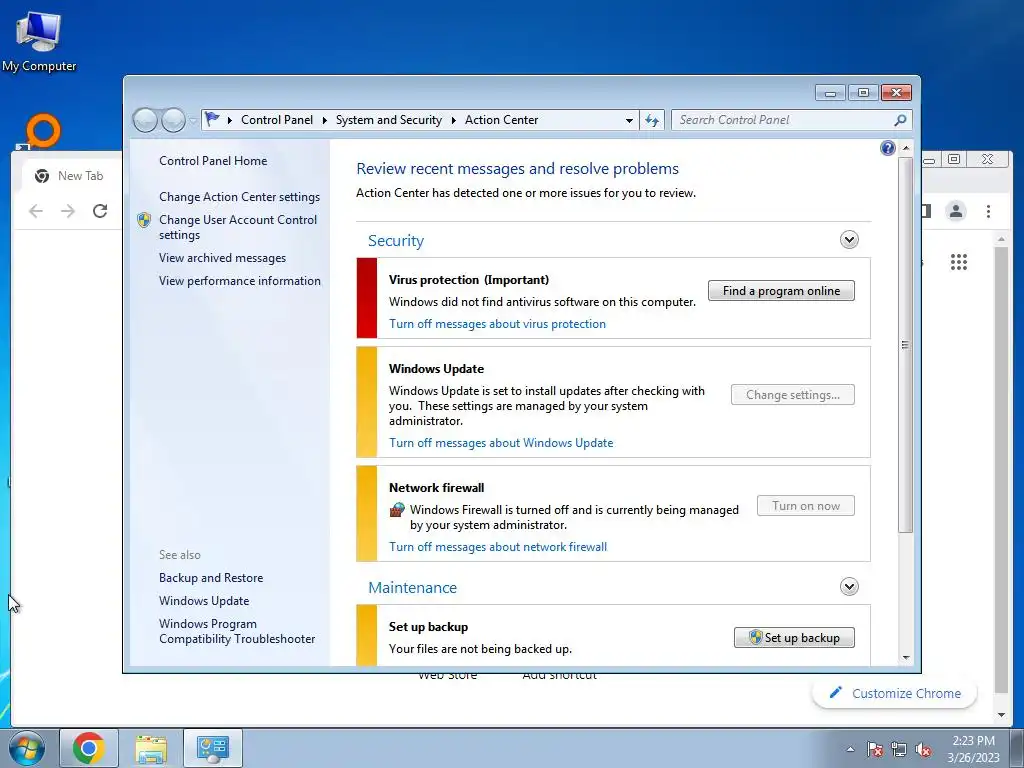The width and height of the screenshot is (1024, 768).
Task: Open Windows Update sidebar link
Action: point(204,601)
